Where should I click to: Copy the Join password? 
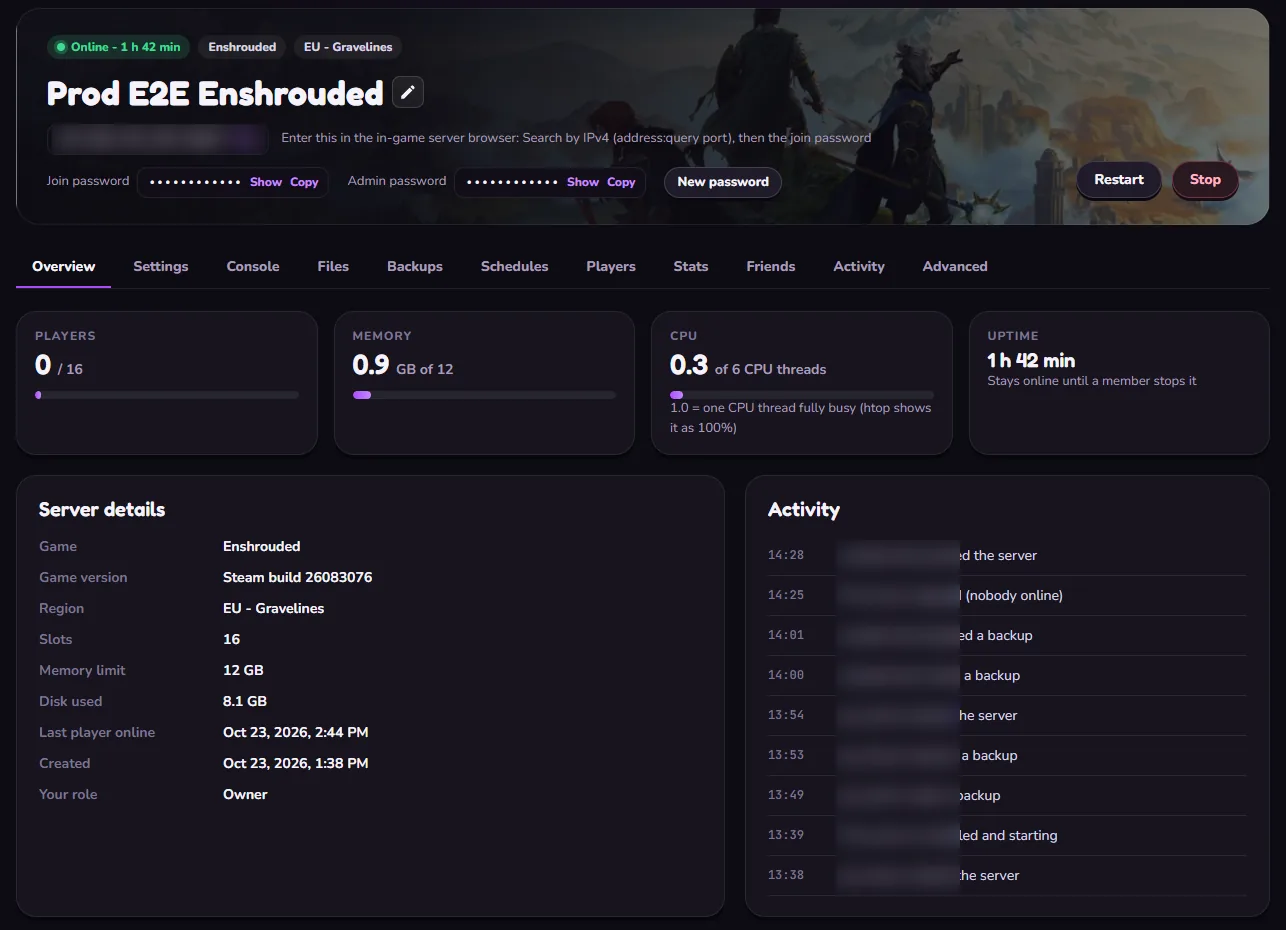point(304,182)
